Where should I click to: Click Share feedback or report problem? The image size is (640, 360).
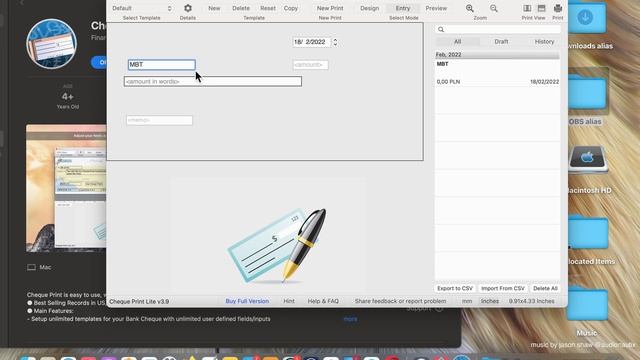400,301
